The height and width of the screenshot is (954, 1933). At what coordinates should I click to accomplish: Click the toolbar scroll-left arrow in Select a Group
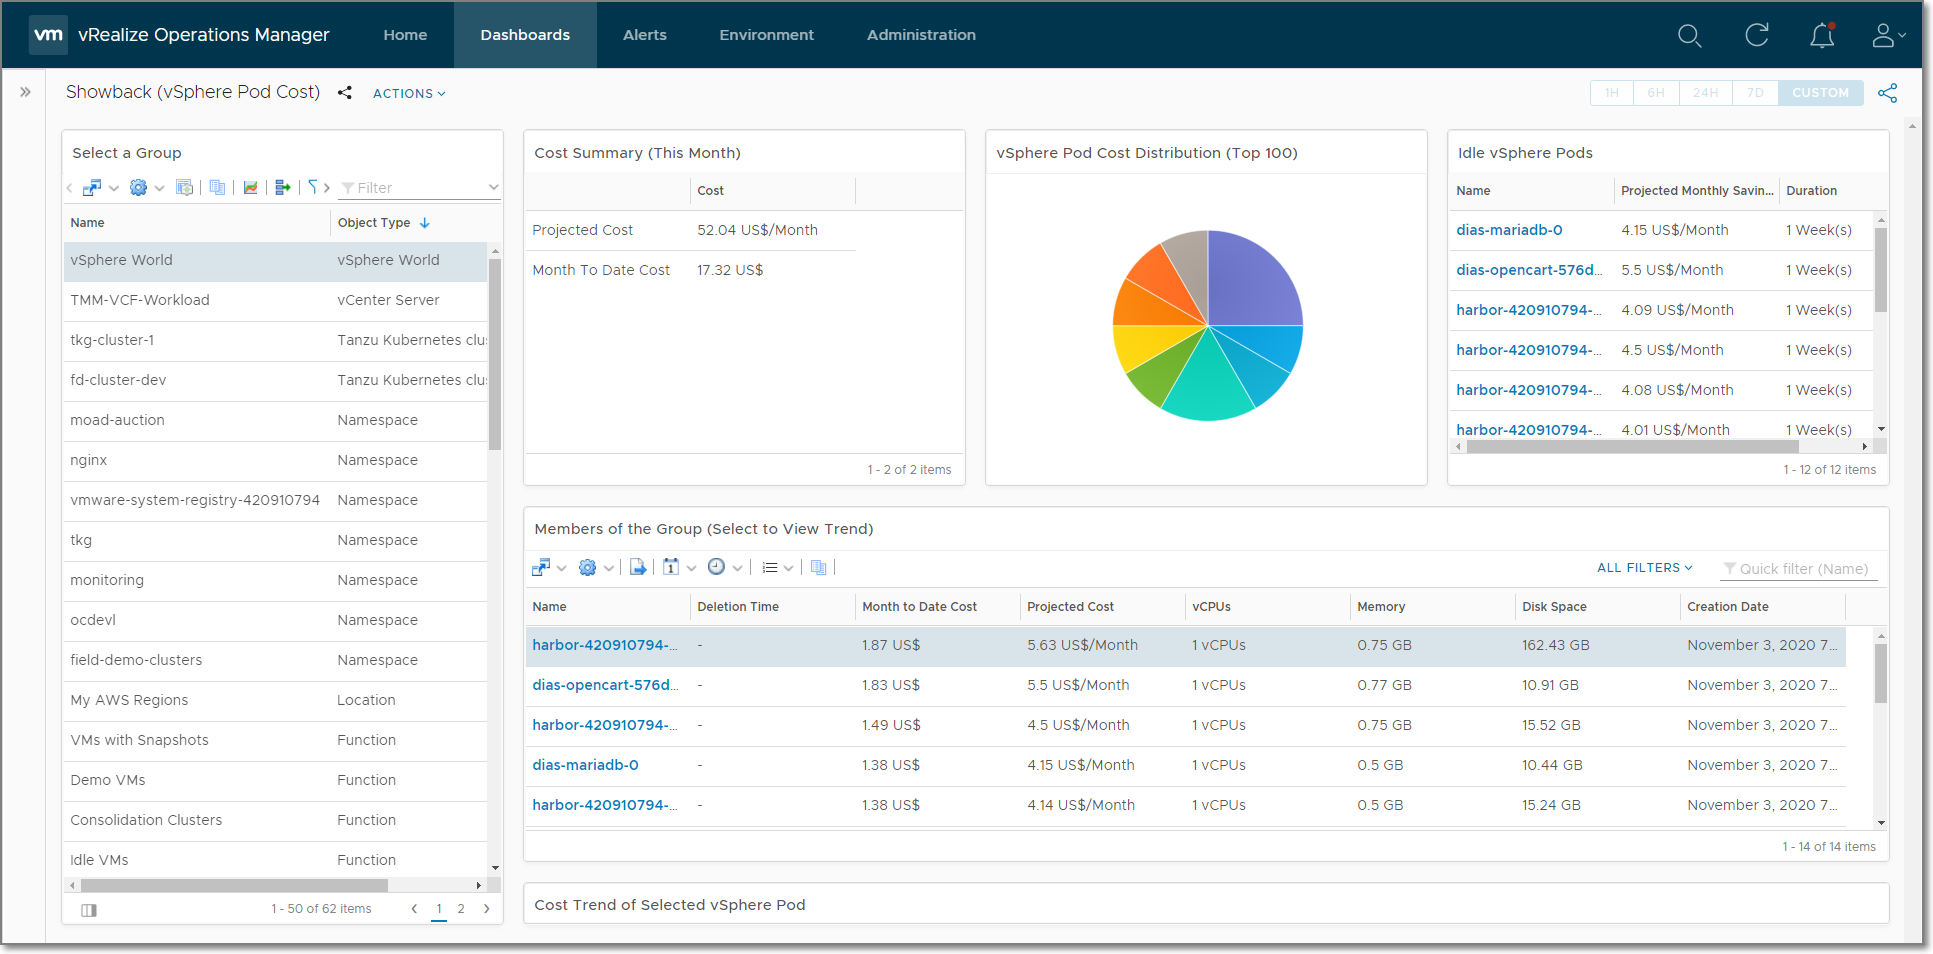69,187
